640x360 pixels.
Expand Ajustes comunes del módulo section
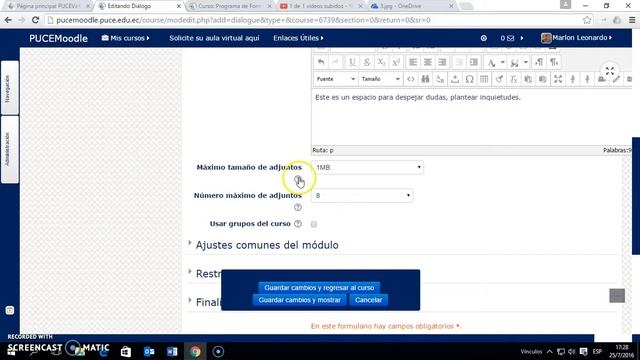tap(267, 245)
